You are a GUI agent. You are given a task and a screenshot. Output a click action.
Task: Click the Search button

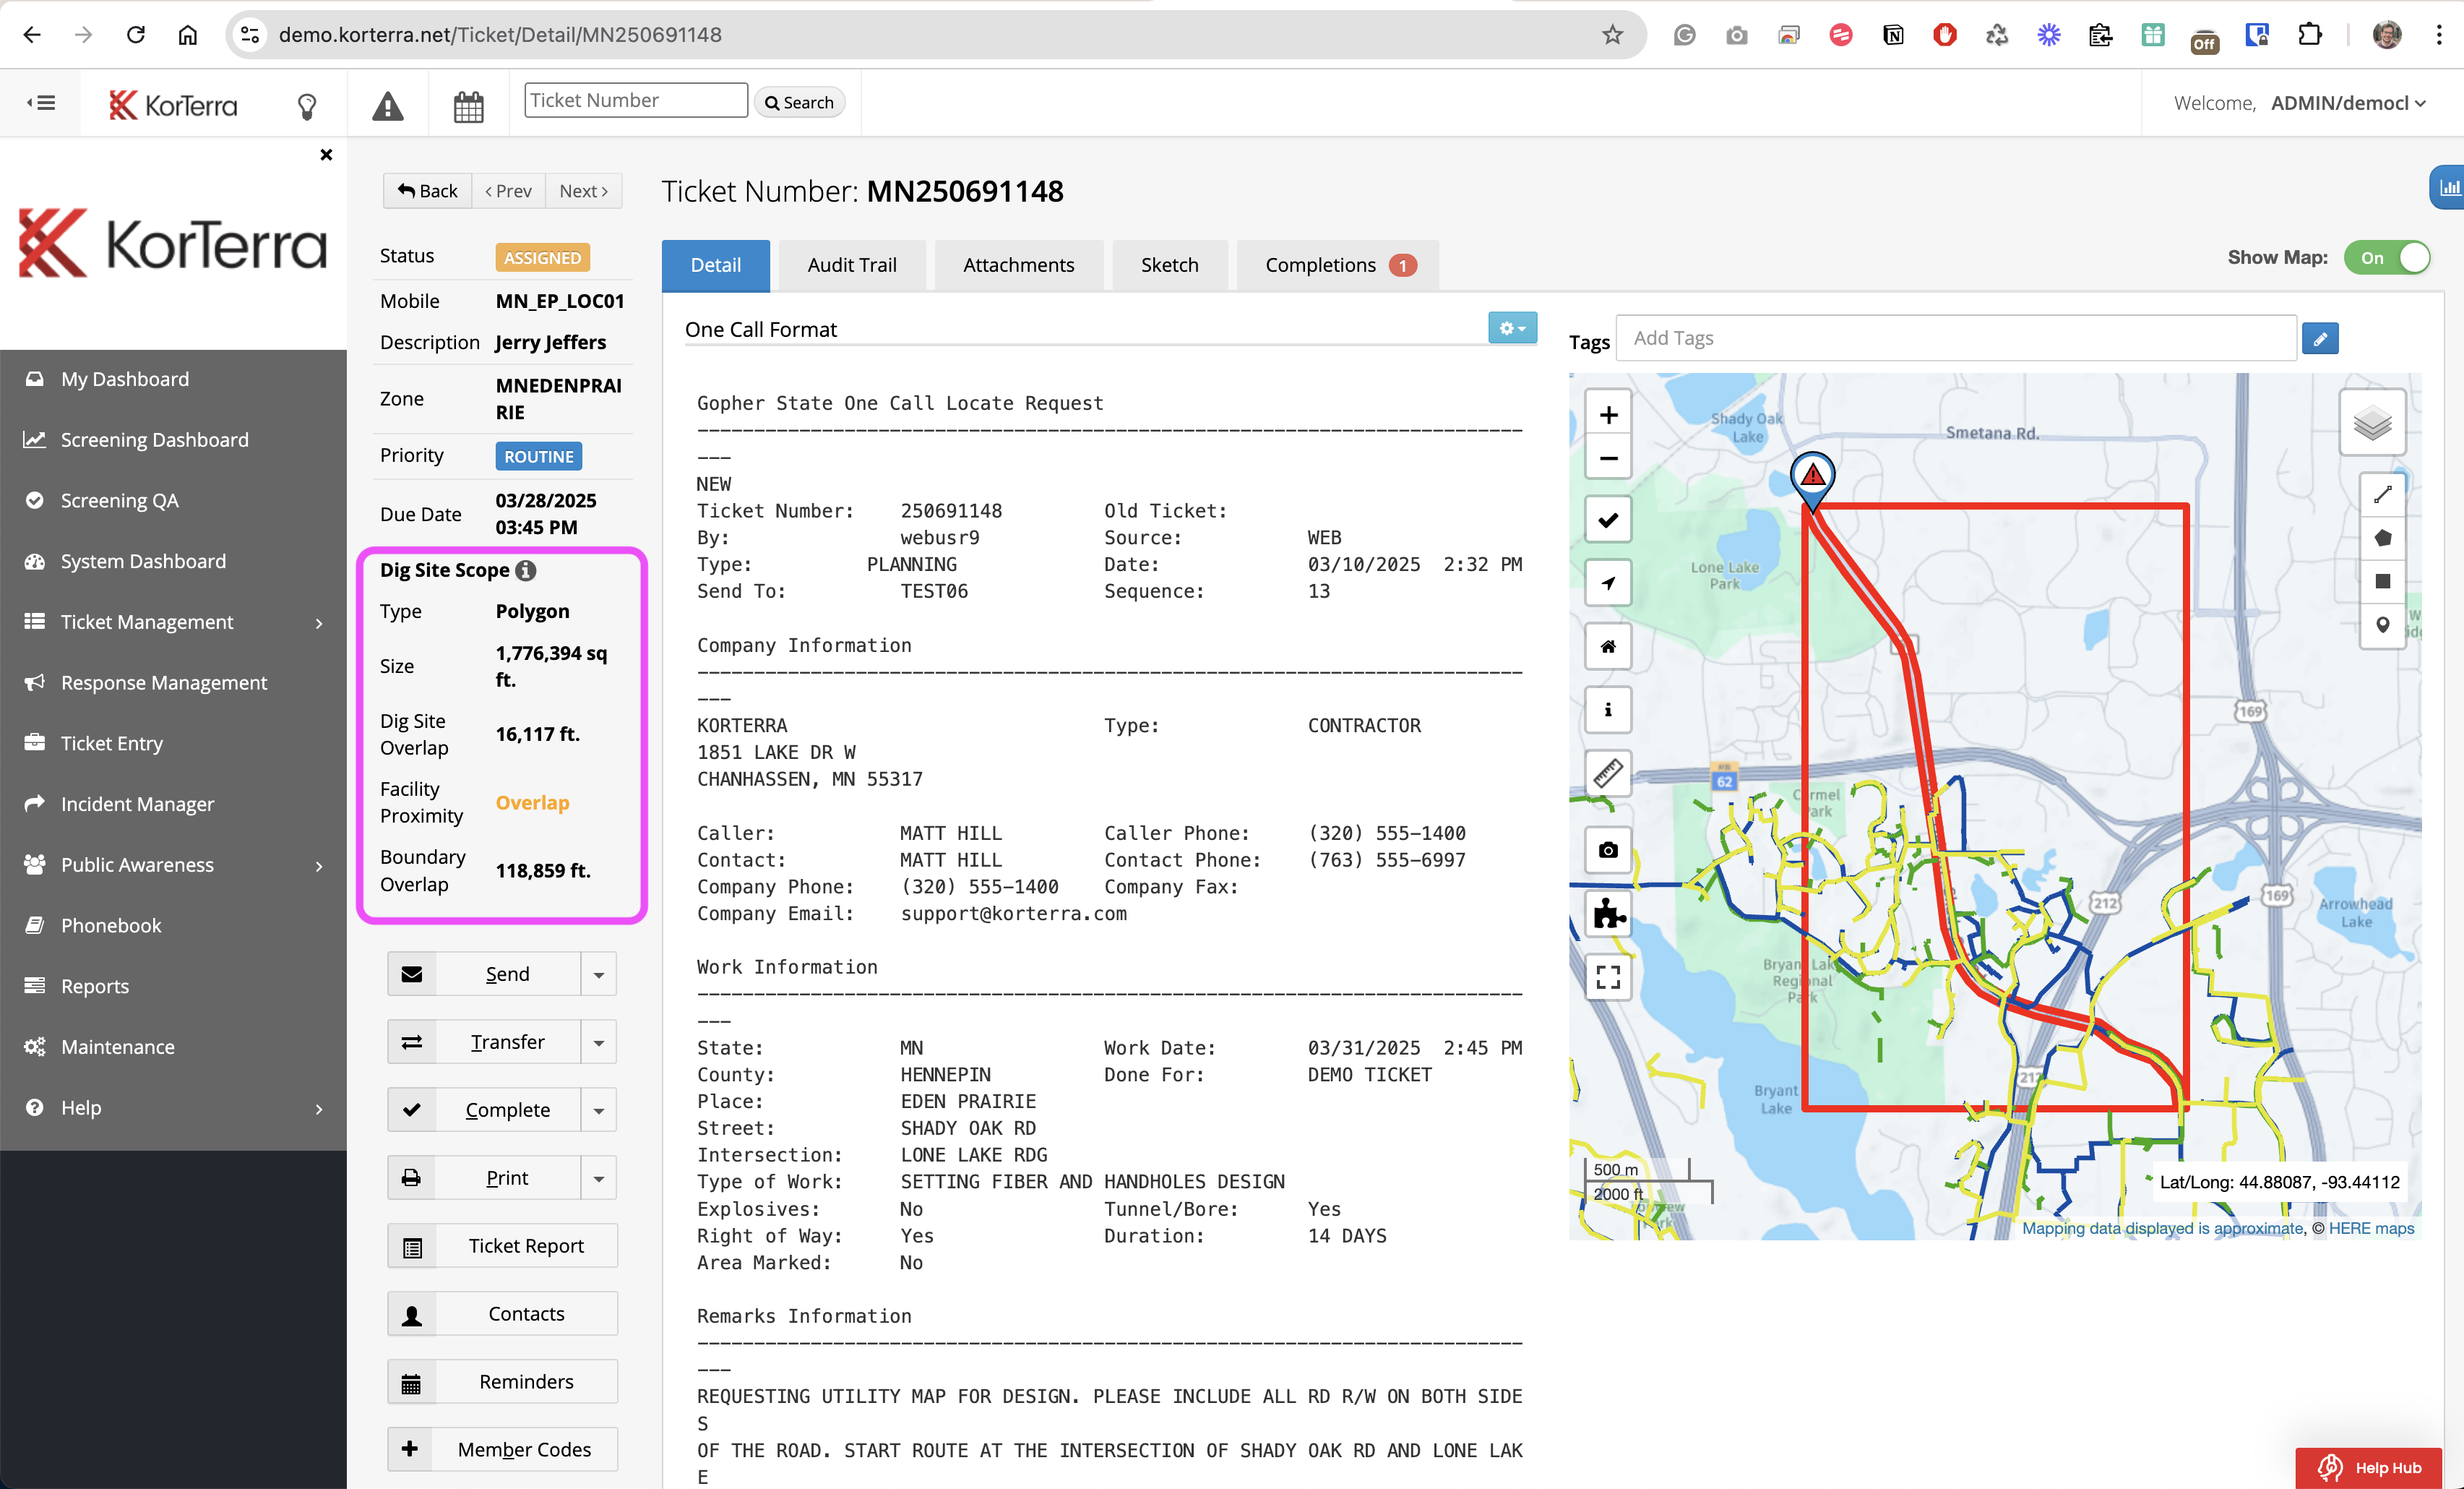coord(799,102)
